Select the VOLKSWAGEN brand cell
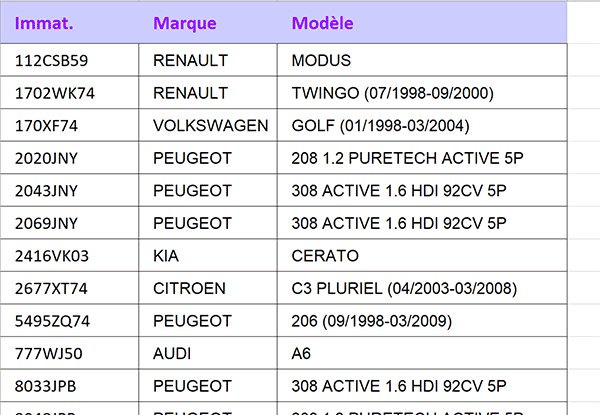This screenshot has height=415, width=600. [x=208, y=125]
